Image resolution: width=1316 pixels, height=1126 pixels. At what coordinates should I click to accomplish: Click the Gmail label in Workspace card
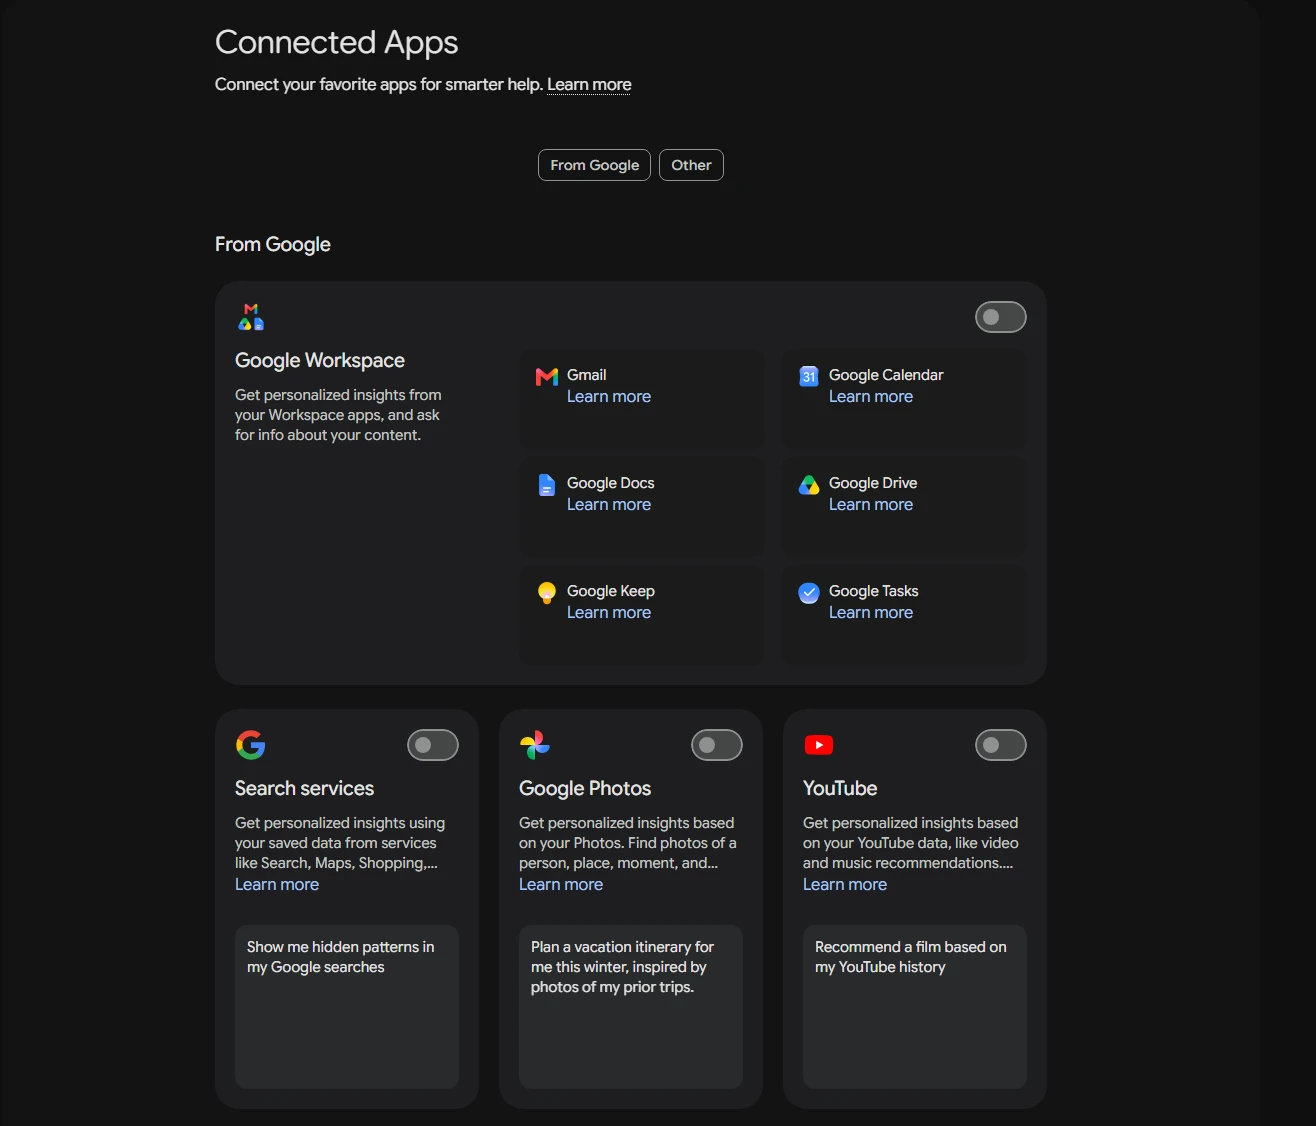point(587,375)
